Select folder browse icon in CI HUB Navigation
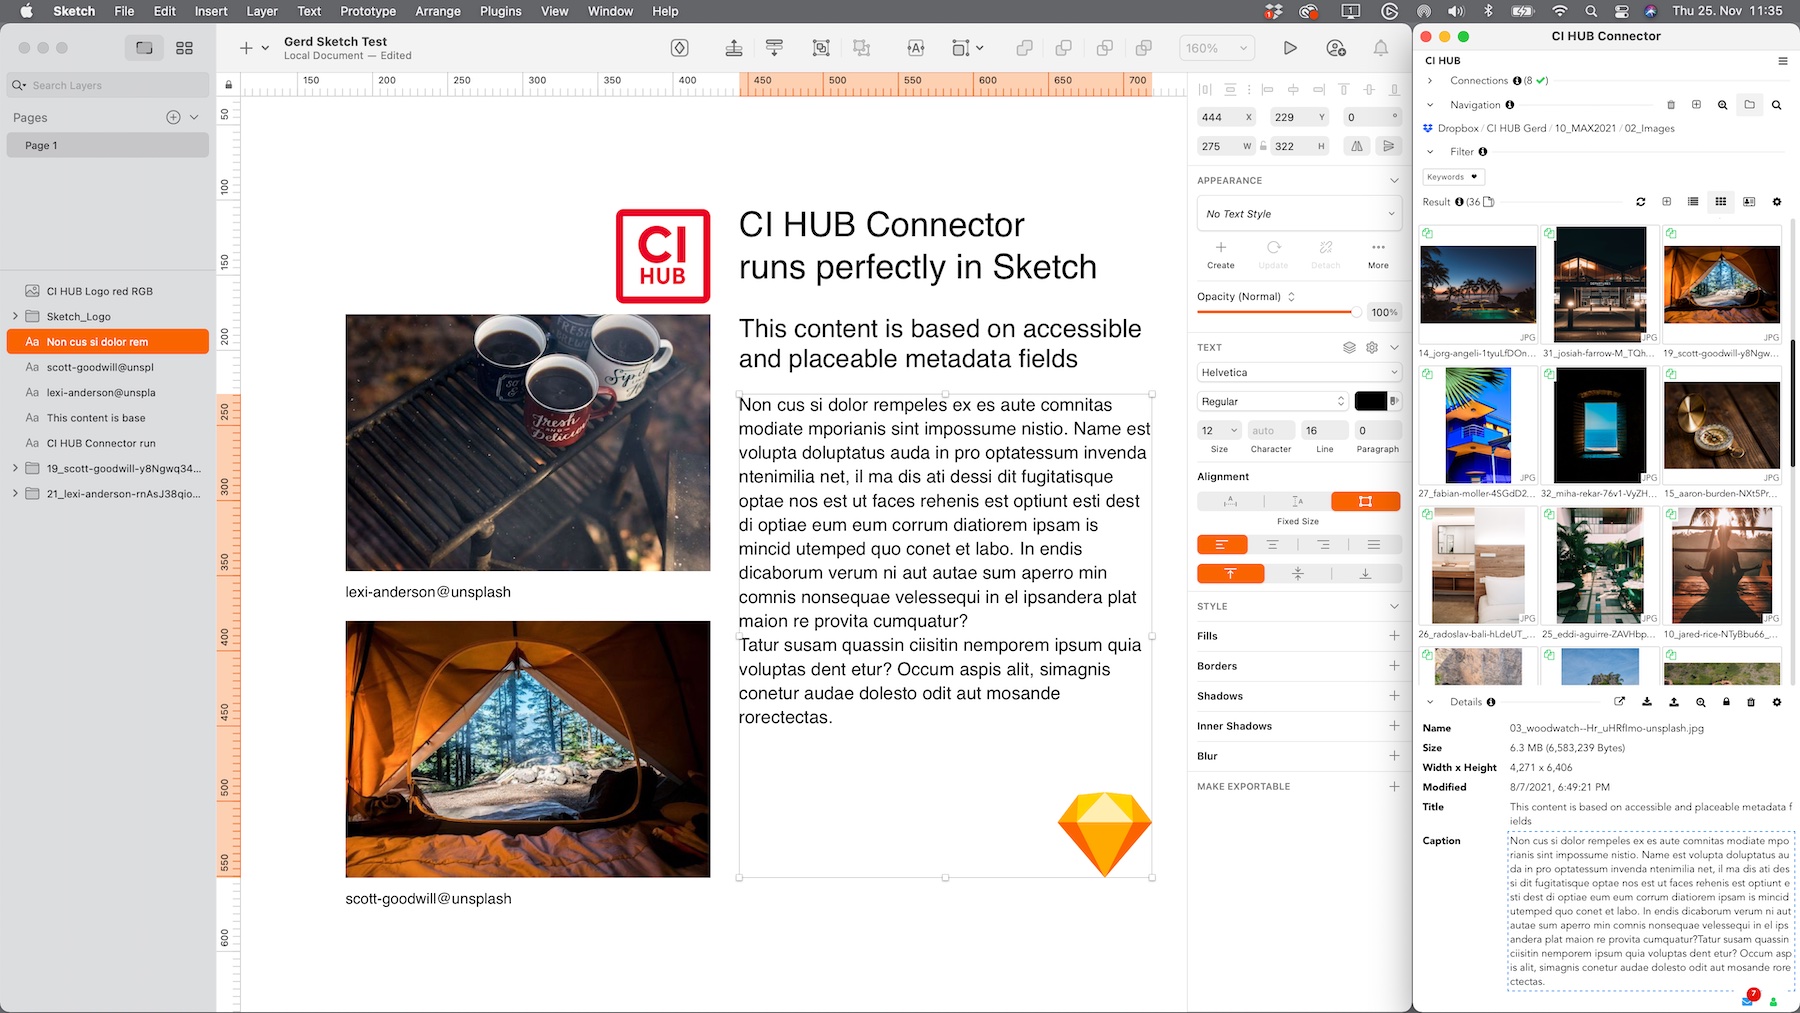Viewport: 1800px width, 1013px height. point(1749,104)
